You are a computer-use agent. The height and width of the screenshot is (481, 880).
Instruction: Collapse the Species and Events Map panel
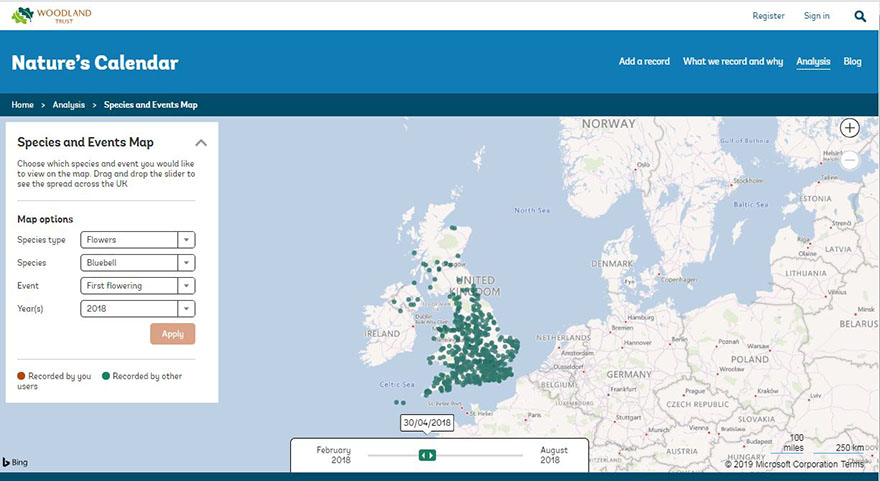coord(201,143)
